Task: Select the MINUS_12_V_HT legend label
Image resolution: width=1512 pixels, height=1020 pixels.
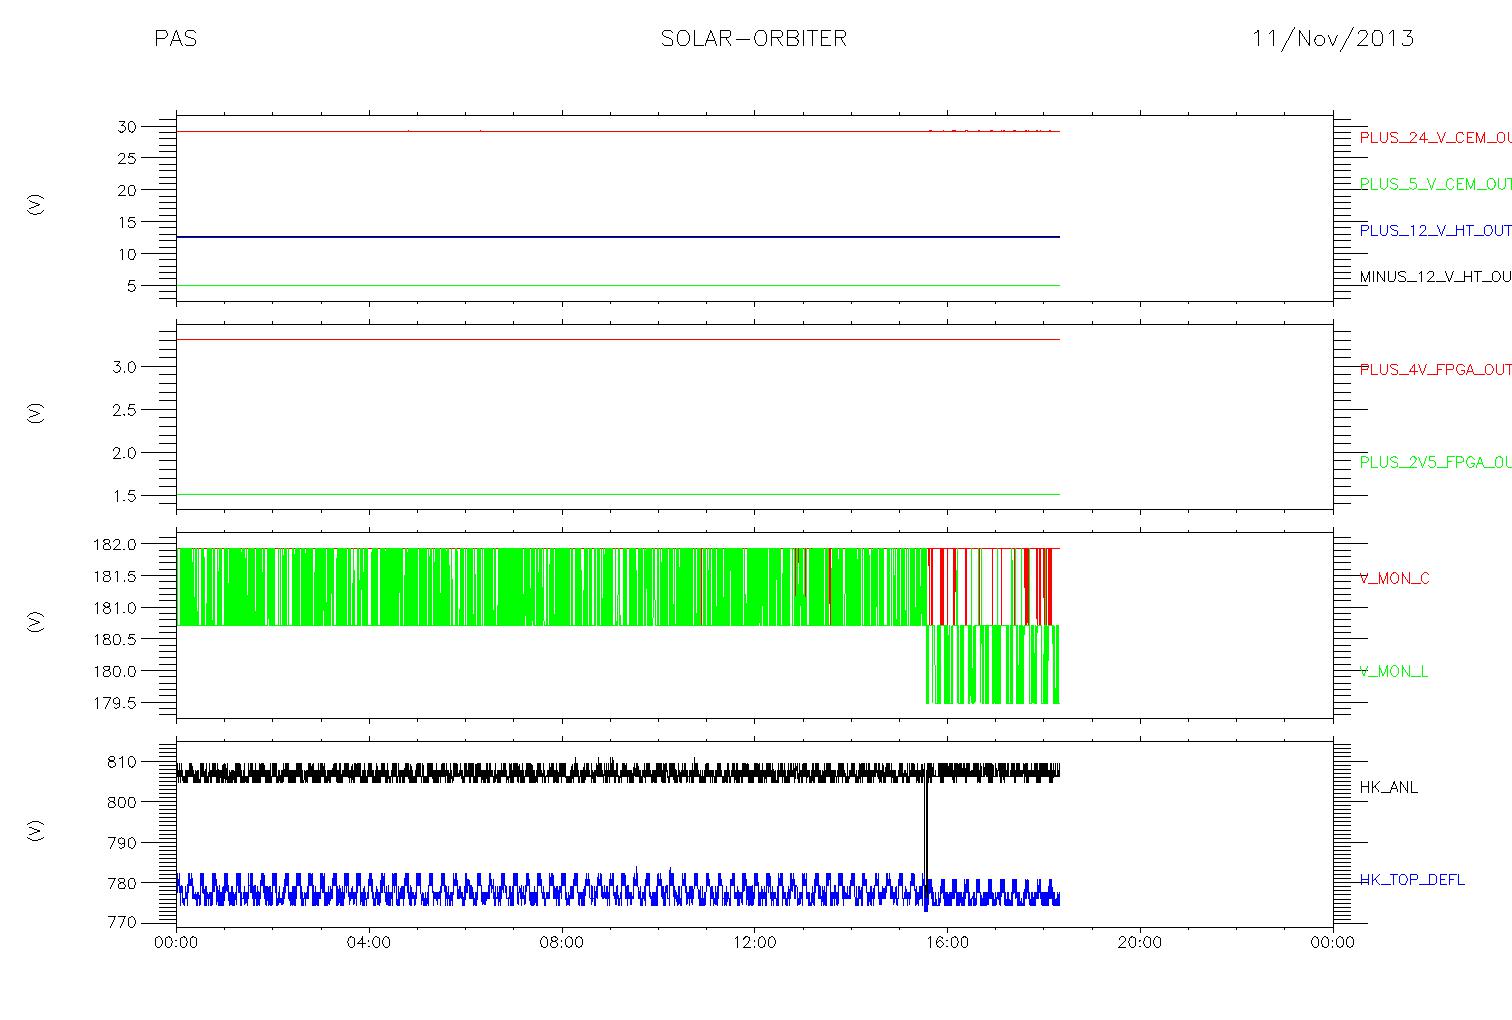Action: pyautogui.click(x=1435, y=276)
